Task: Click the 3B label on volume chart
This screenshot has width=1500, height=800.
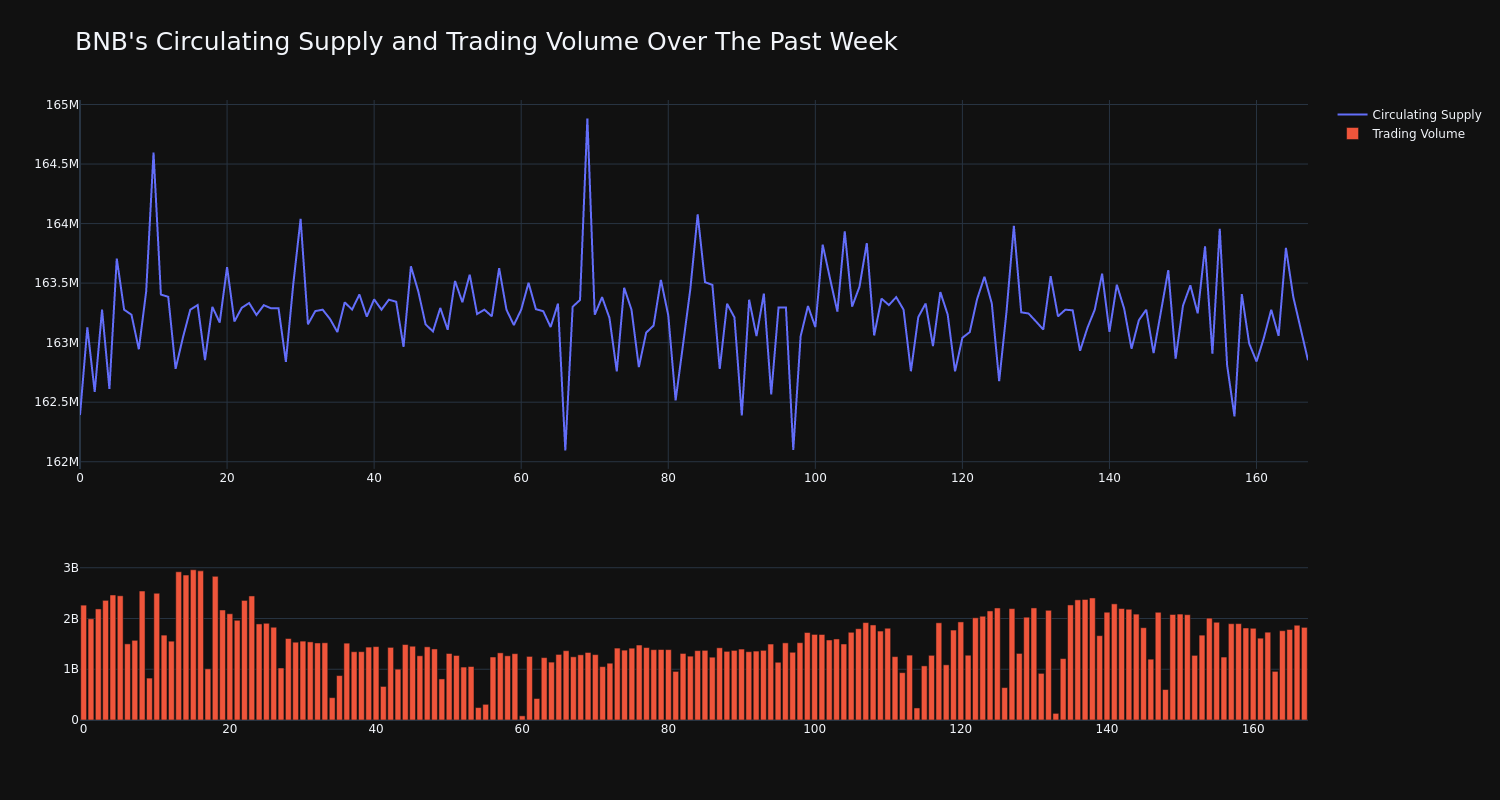Action: (x=70, y=568)
